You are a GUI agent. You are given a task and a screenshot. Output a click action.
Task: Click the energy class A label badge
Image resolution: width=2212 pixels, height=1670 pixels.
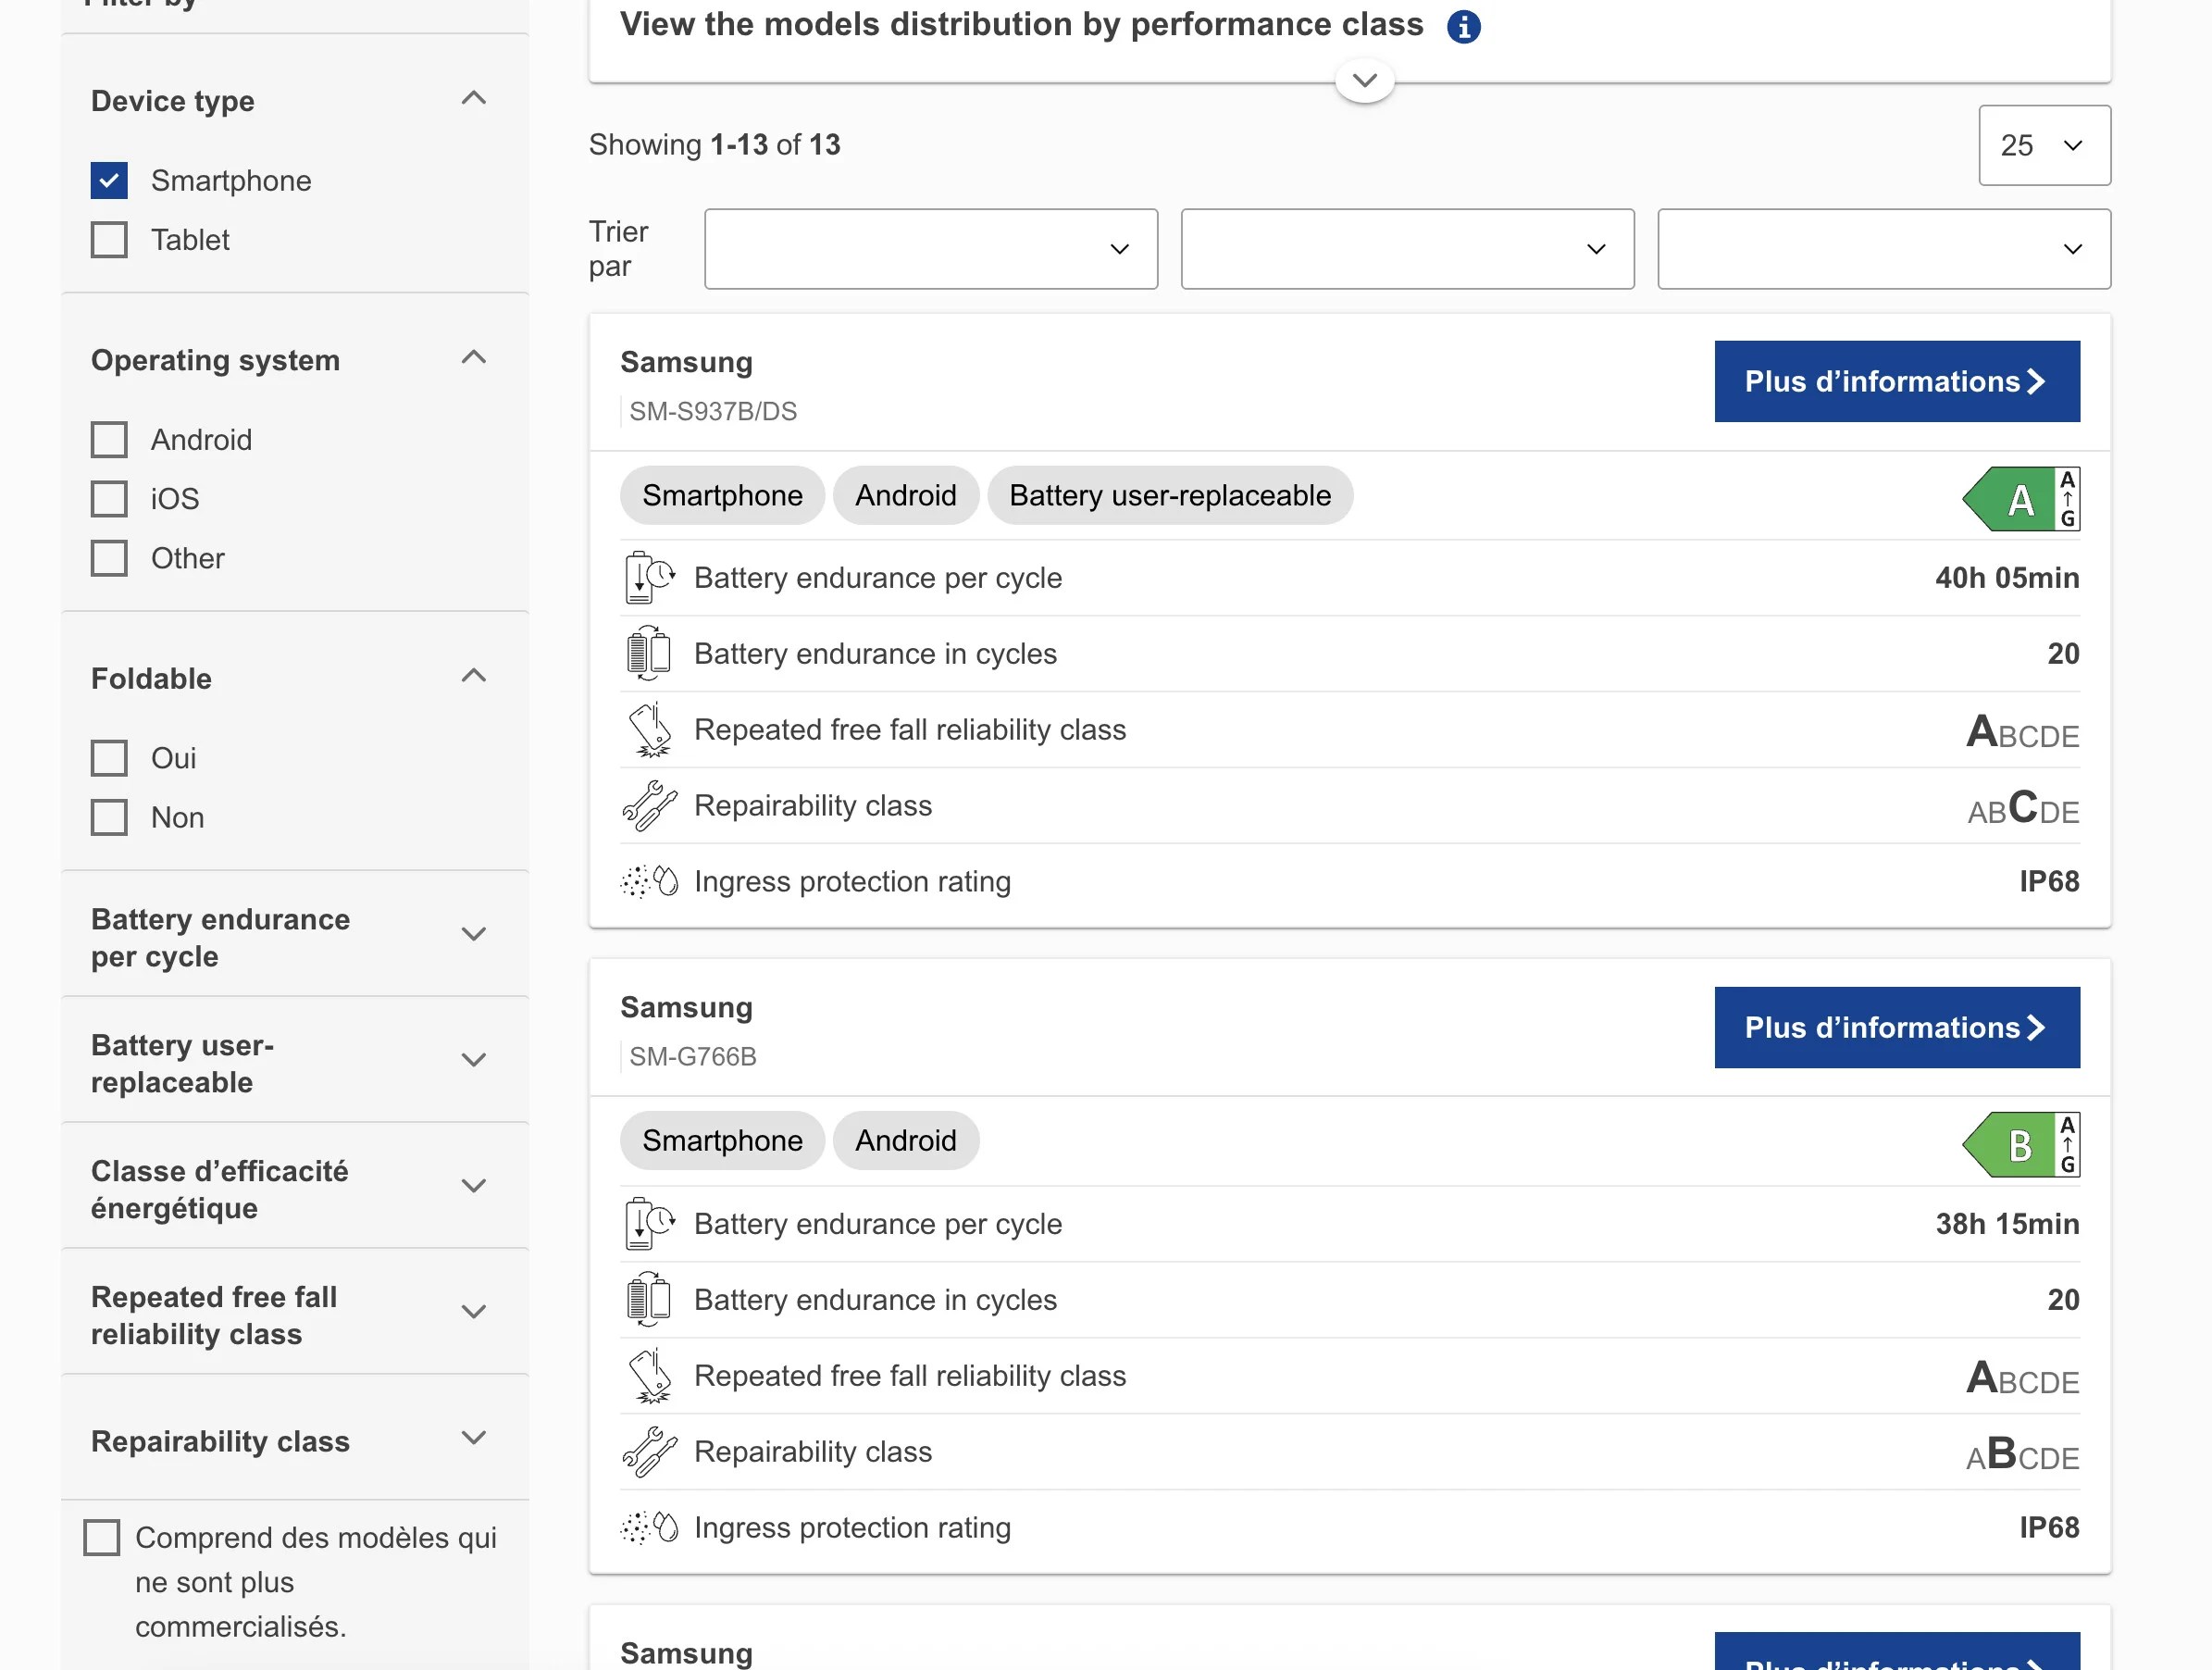coord(2021,499)
